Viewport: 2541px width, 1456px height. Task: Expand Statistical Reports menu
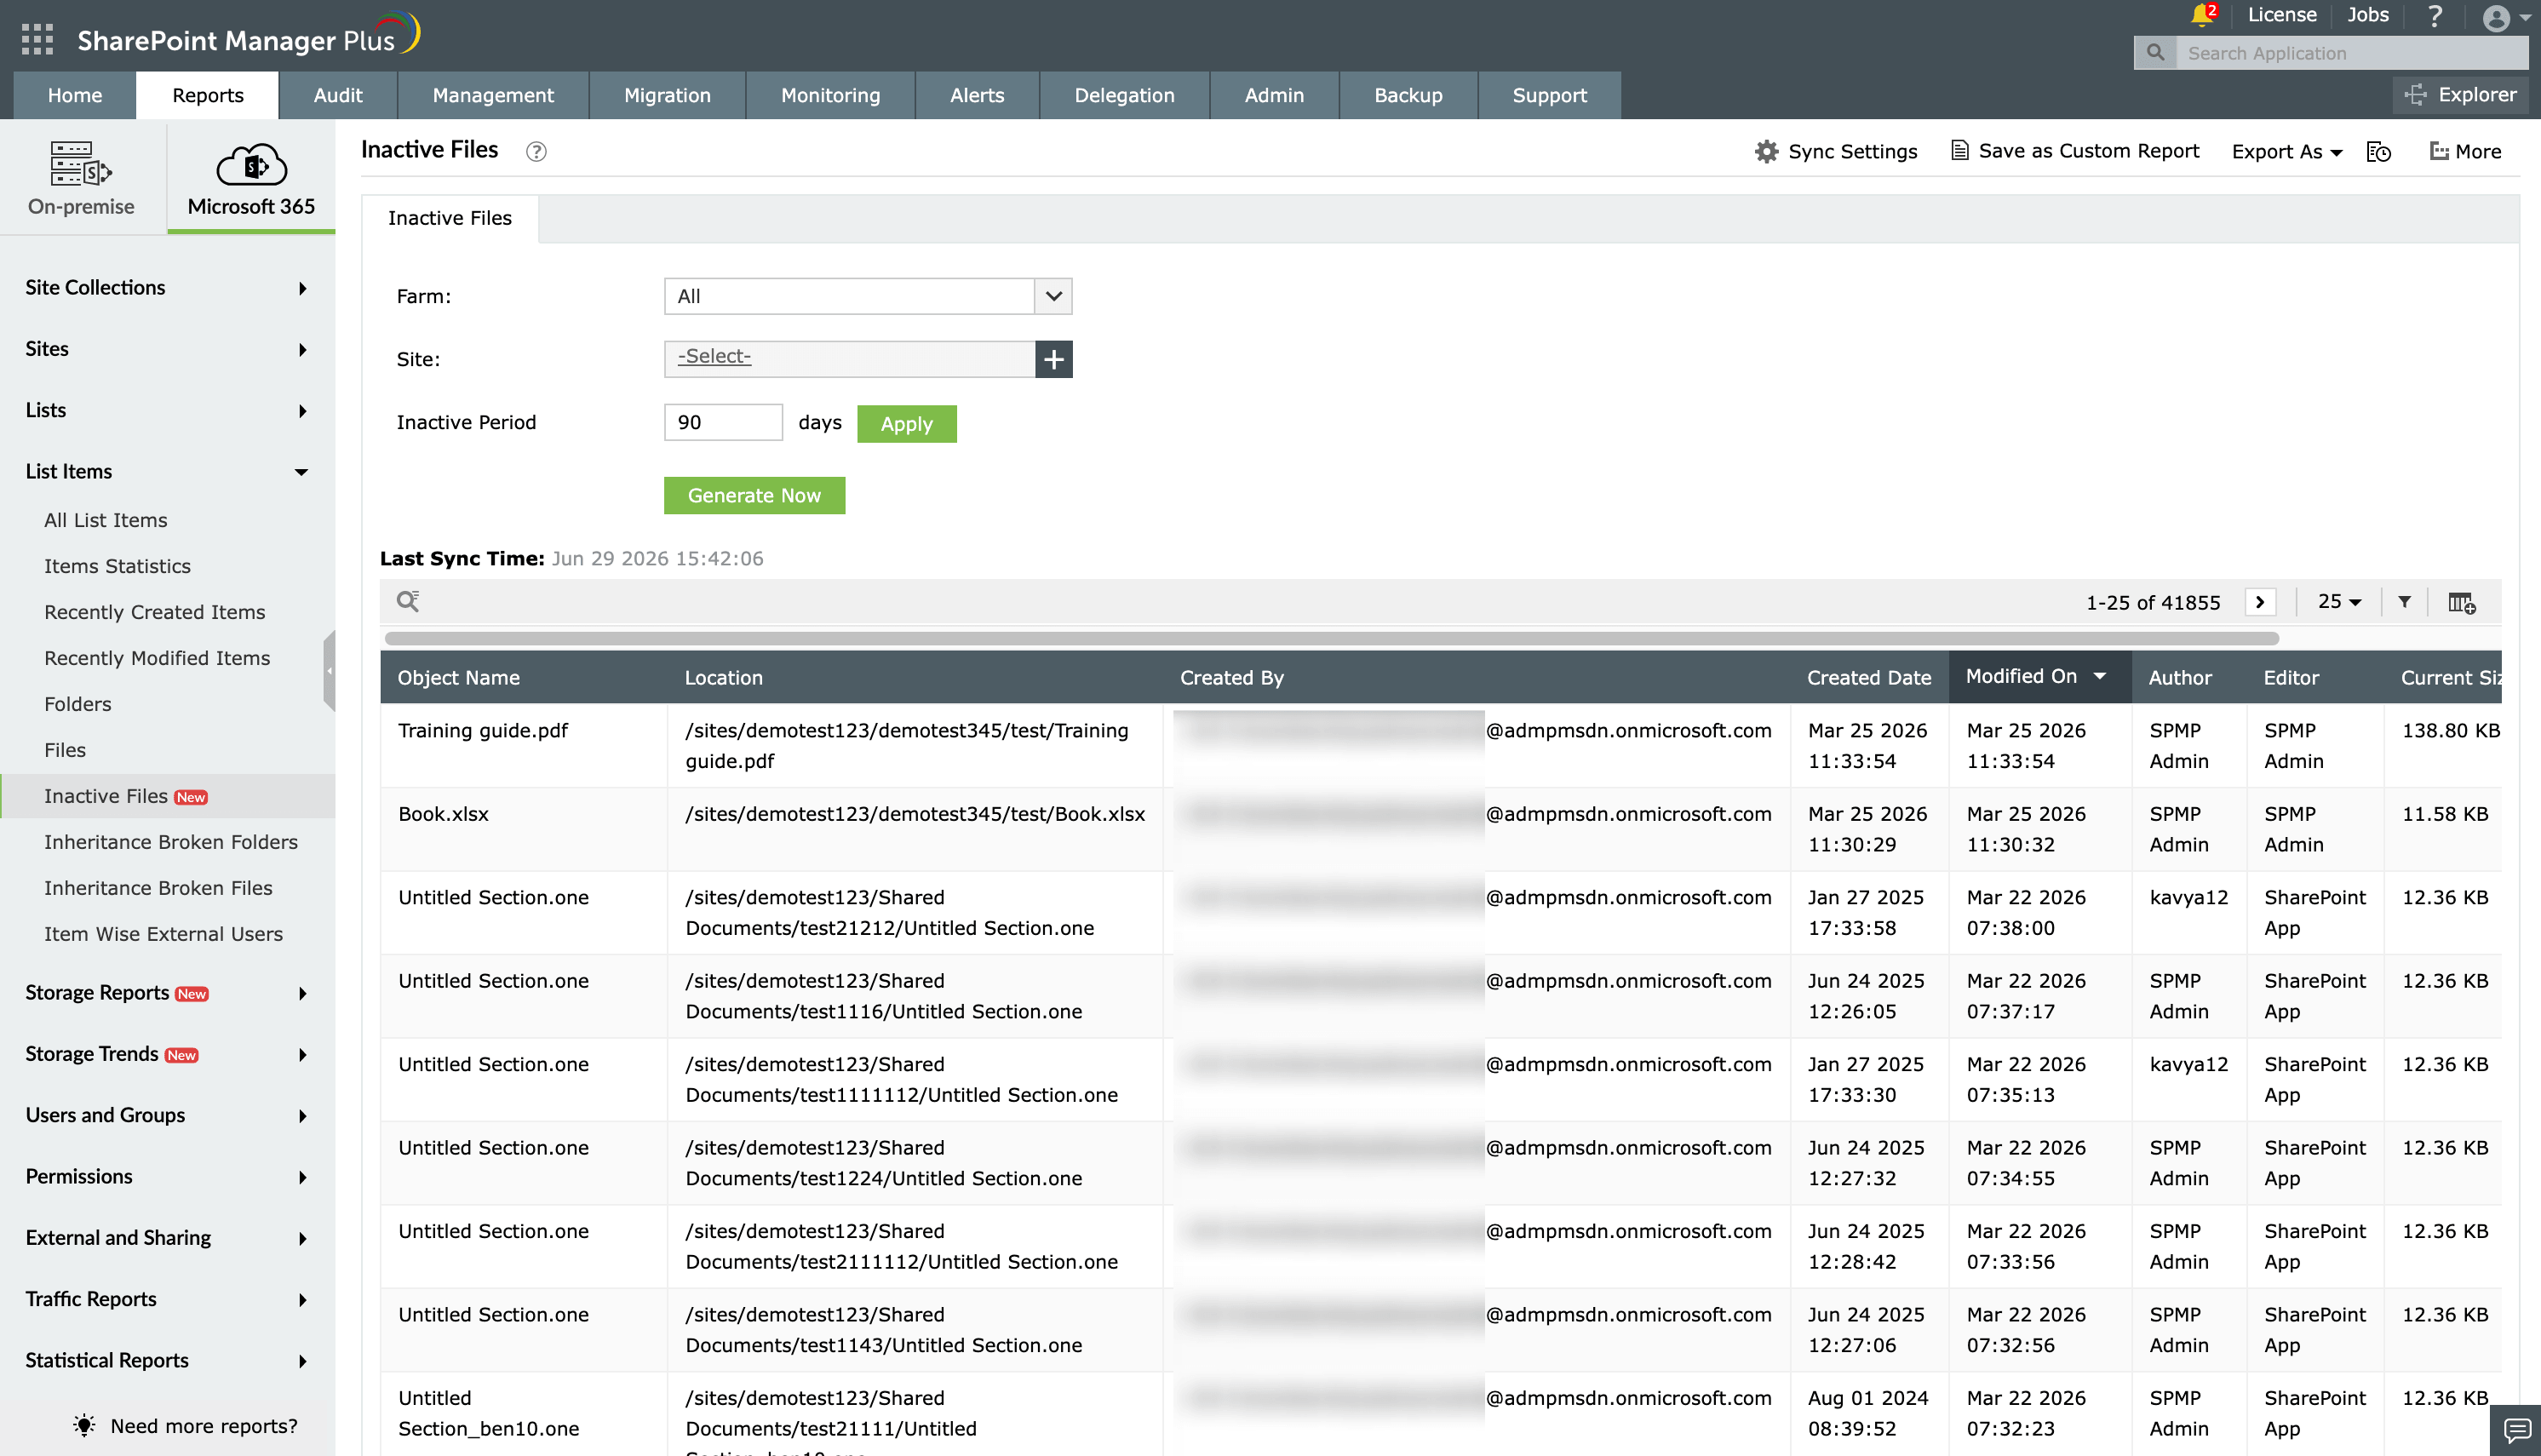[x=167, y=1360]
